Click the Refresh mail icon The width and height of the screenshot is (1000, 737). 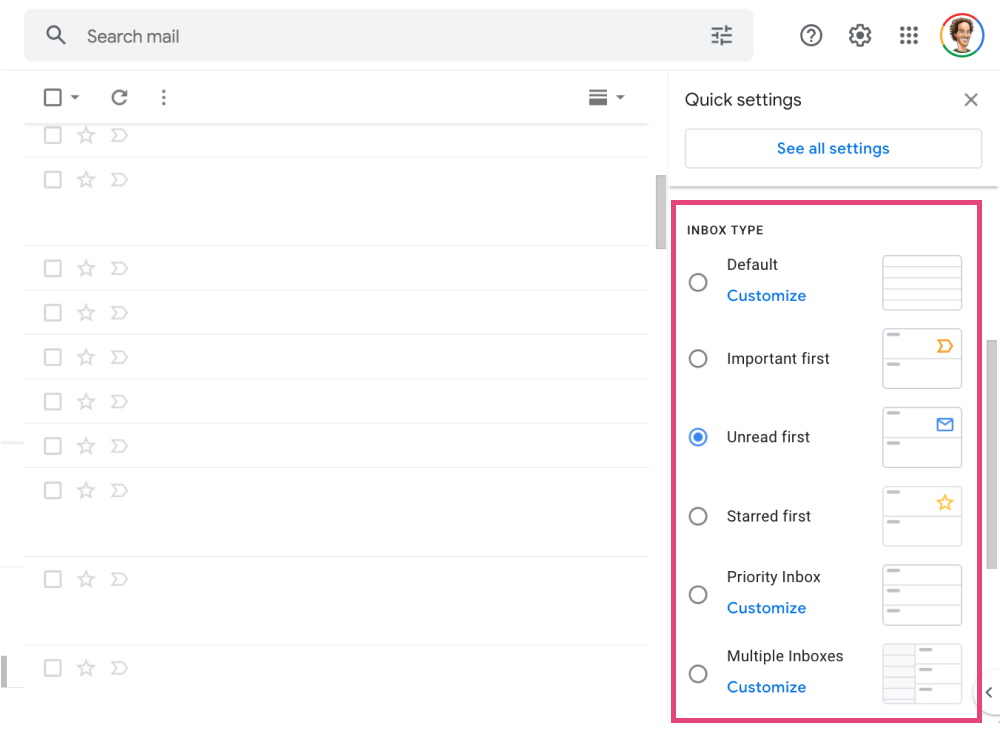119,97
